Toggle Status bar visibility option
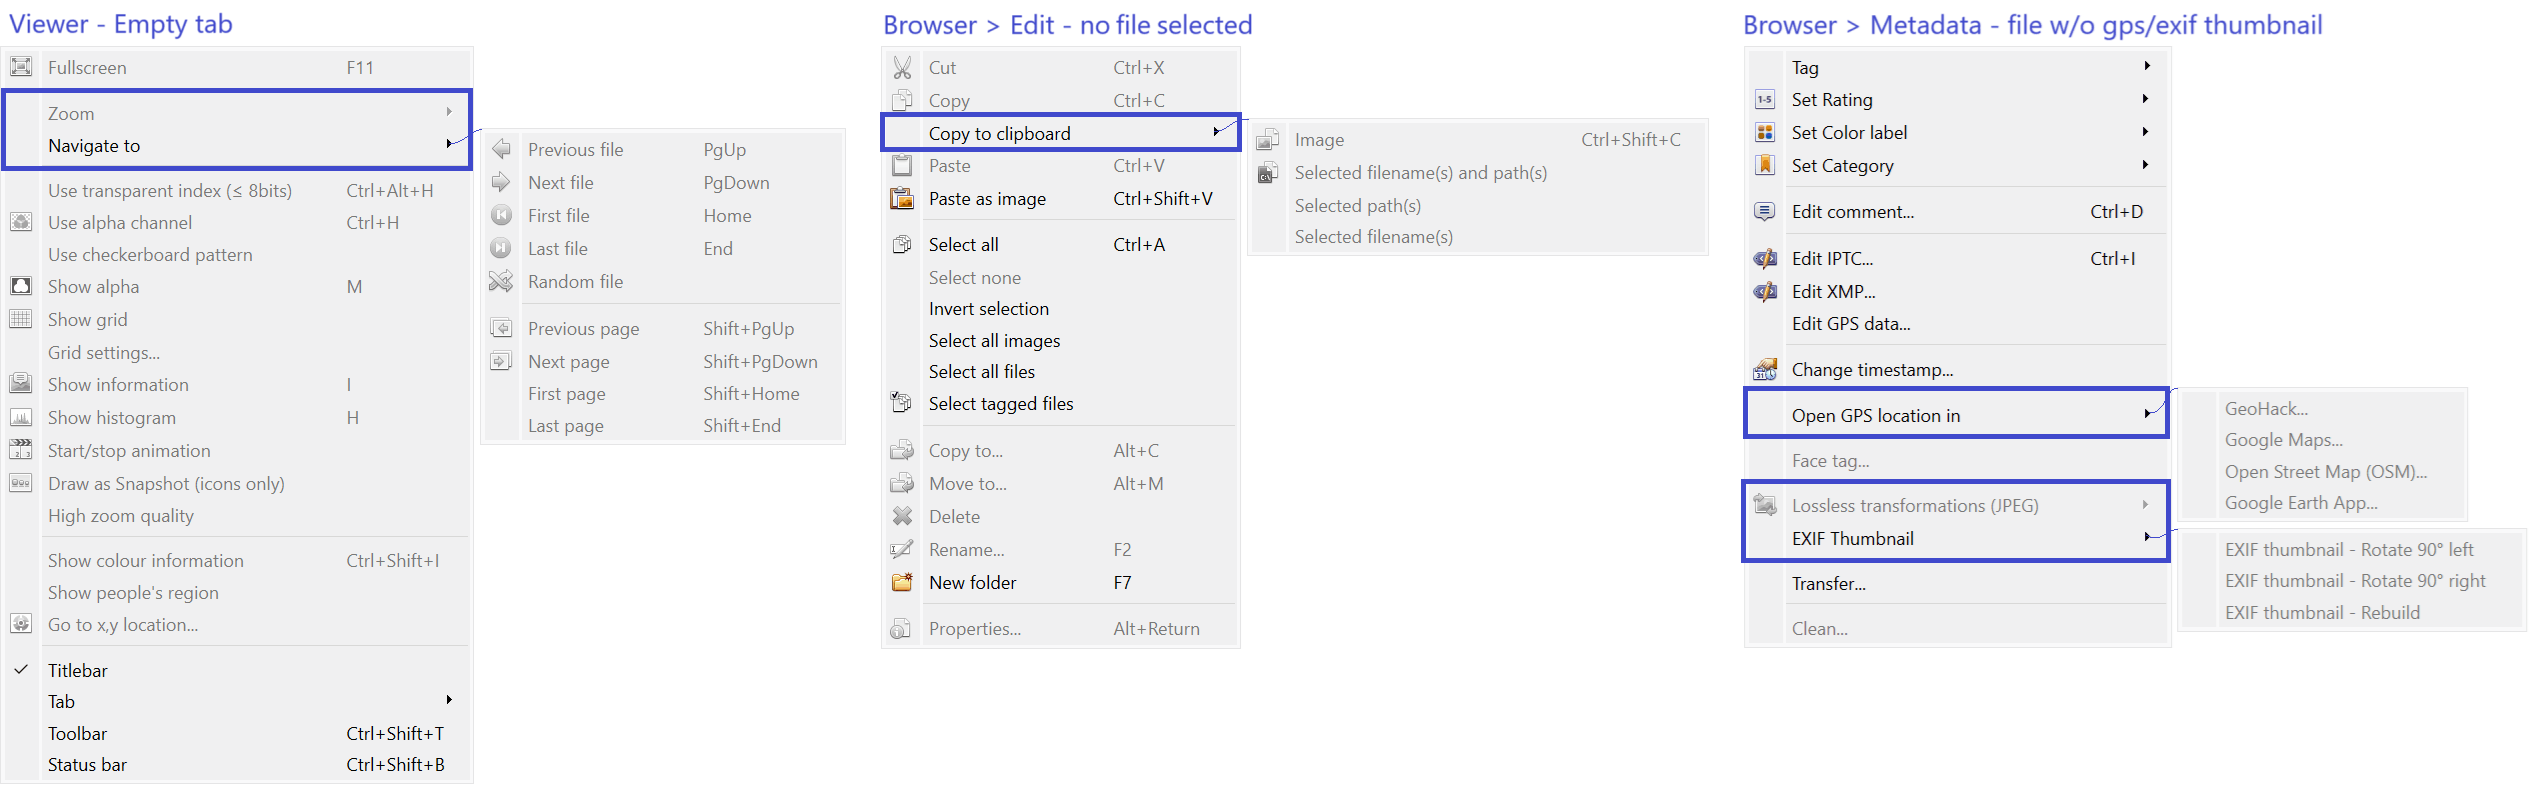Viewport: 2529px width, 785px height. pos(87,765)
